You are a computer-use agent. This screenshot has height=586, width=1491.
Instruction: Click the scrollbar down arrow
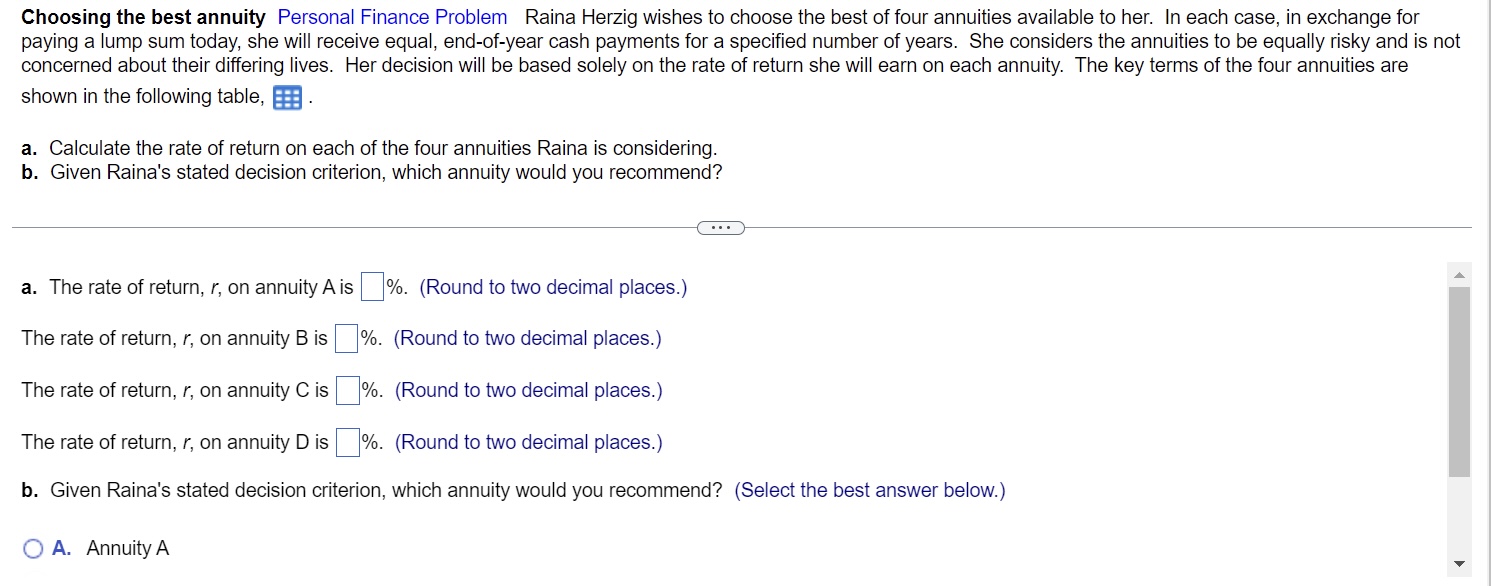(x=1459, y=564)
